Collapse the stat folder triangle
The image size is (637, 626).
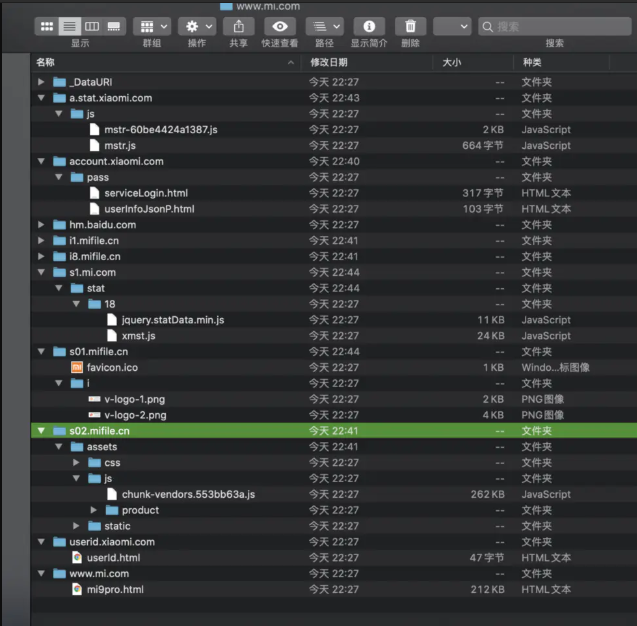coord(58,288)
